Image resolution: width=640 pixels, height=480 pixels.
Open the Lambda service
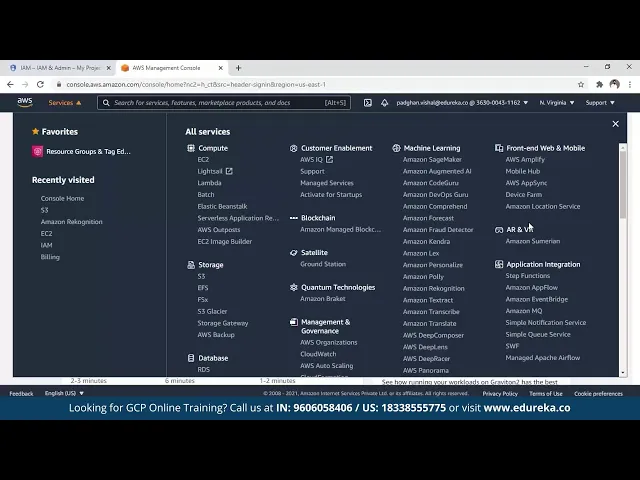(209, 183)
